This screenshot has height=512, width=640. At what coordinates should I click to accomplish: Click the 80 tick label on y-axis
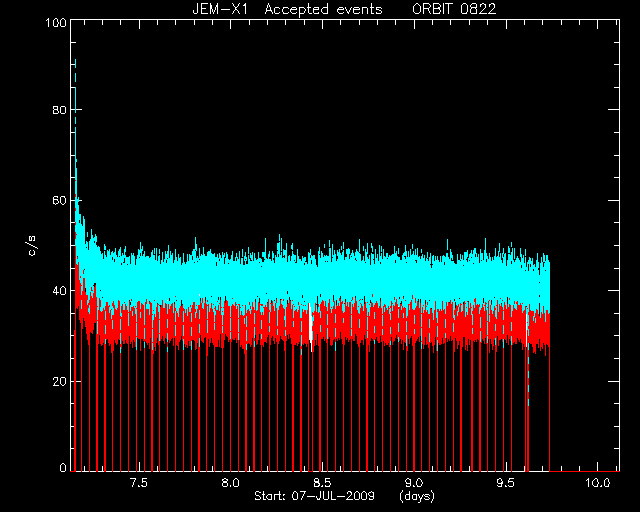[x=60, y=110]
